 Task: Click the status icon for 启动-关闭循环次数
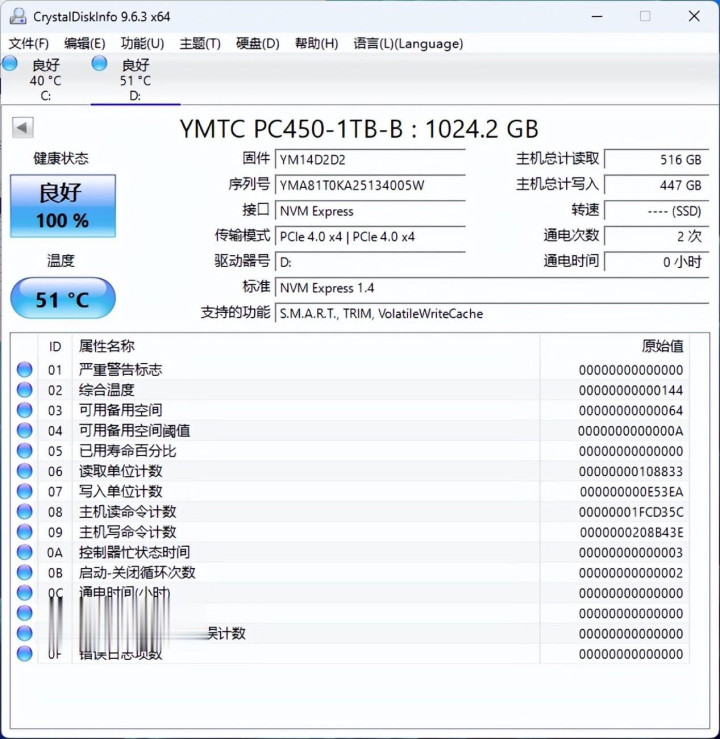(x=25, y=572)
